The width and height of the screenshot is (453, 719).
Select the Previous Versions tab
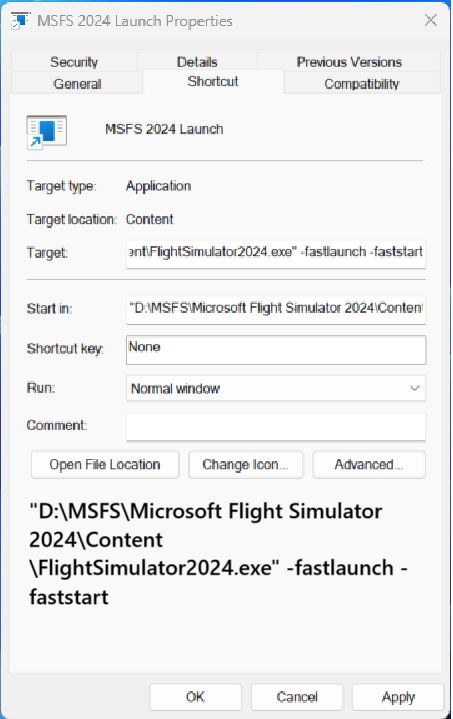(x=349, y=61)
